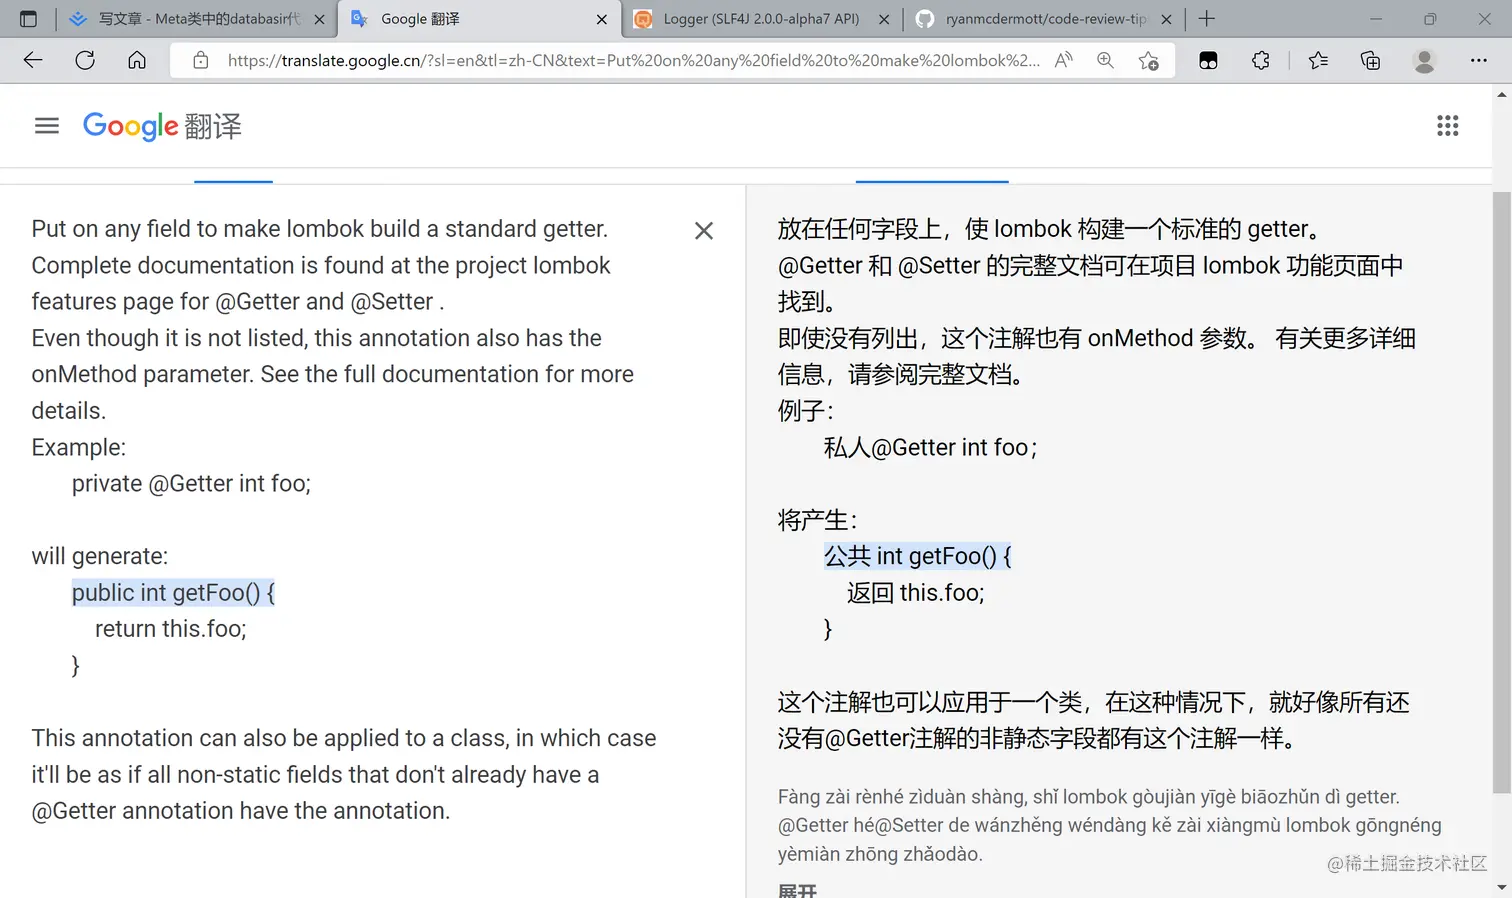Click the page vertical scrollbar

1502,490
